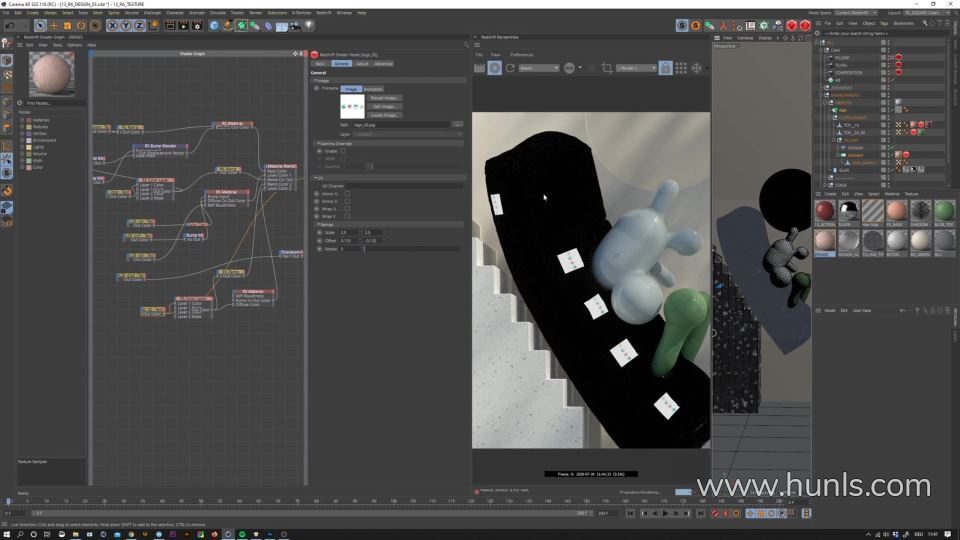Activate the Scale tool in top toolbar

point(67,26)
